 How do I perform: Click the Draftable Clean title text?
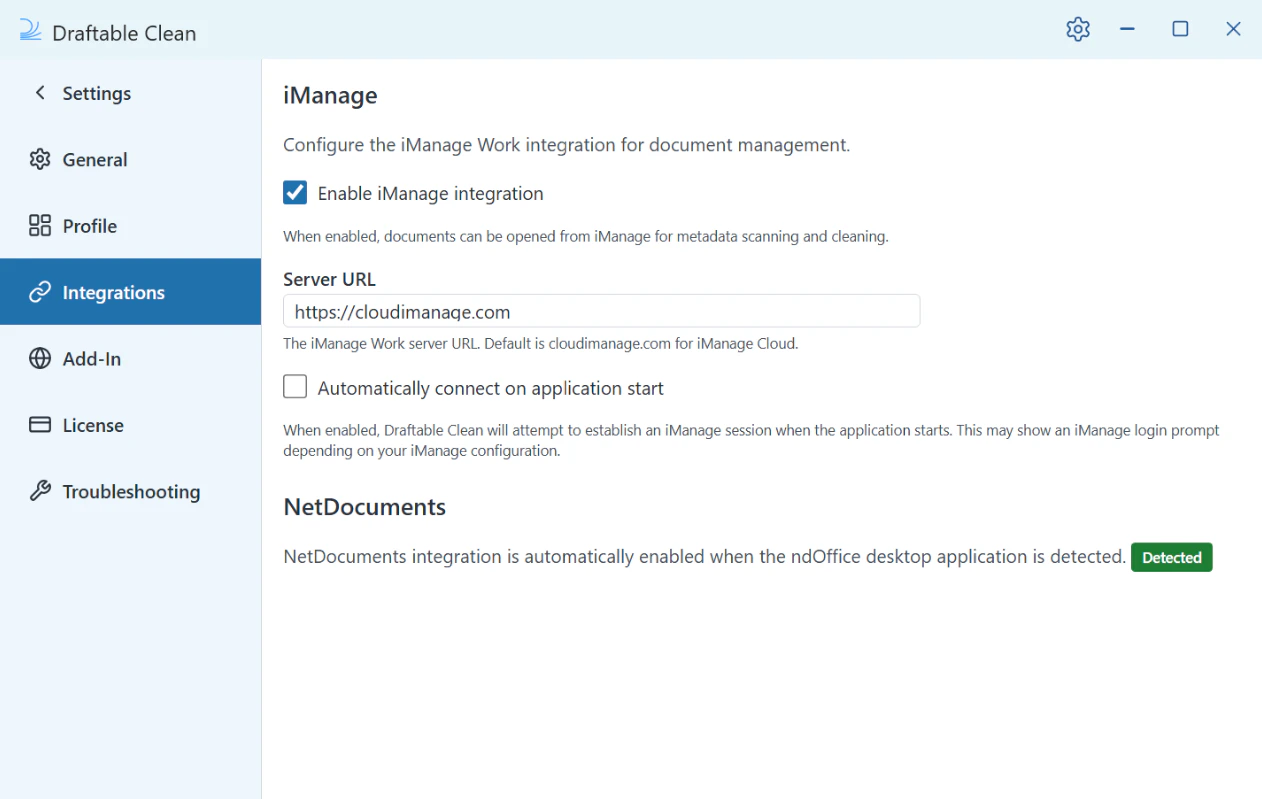coord(124,33)
